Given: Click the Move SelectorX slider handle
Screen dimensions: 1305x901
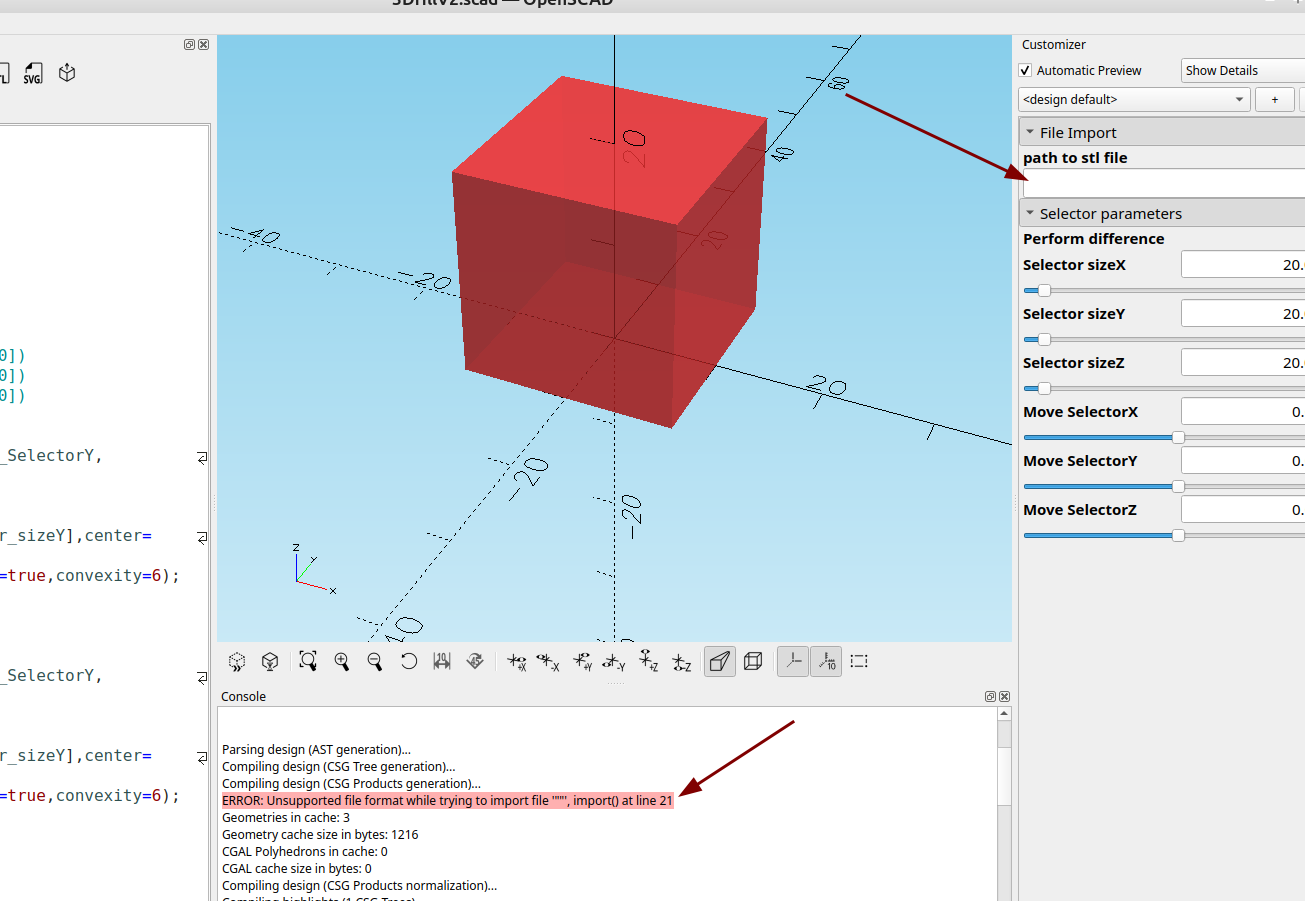Looking at the screenshot, I should click(x=1178, y=437).
